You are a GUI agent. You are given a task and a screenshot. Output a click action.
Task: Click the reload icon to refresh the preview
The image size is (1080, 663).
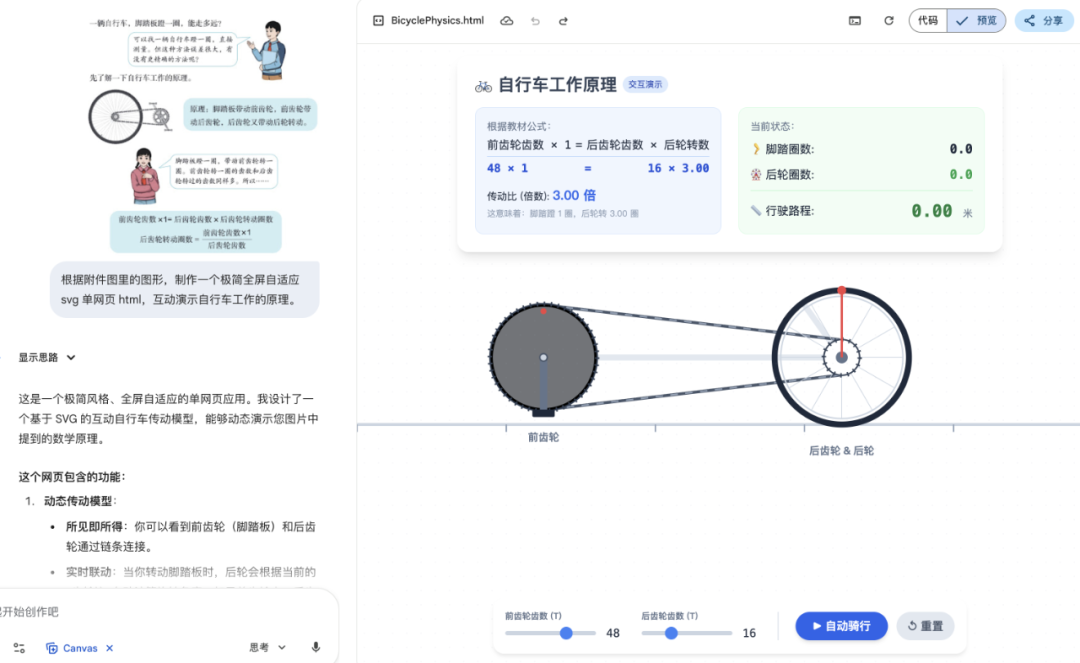pos(889,20)
